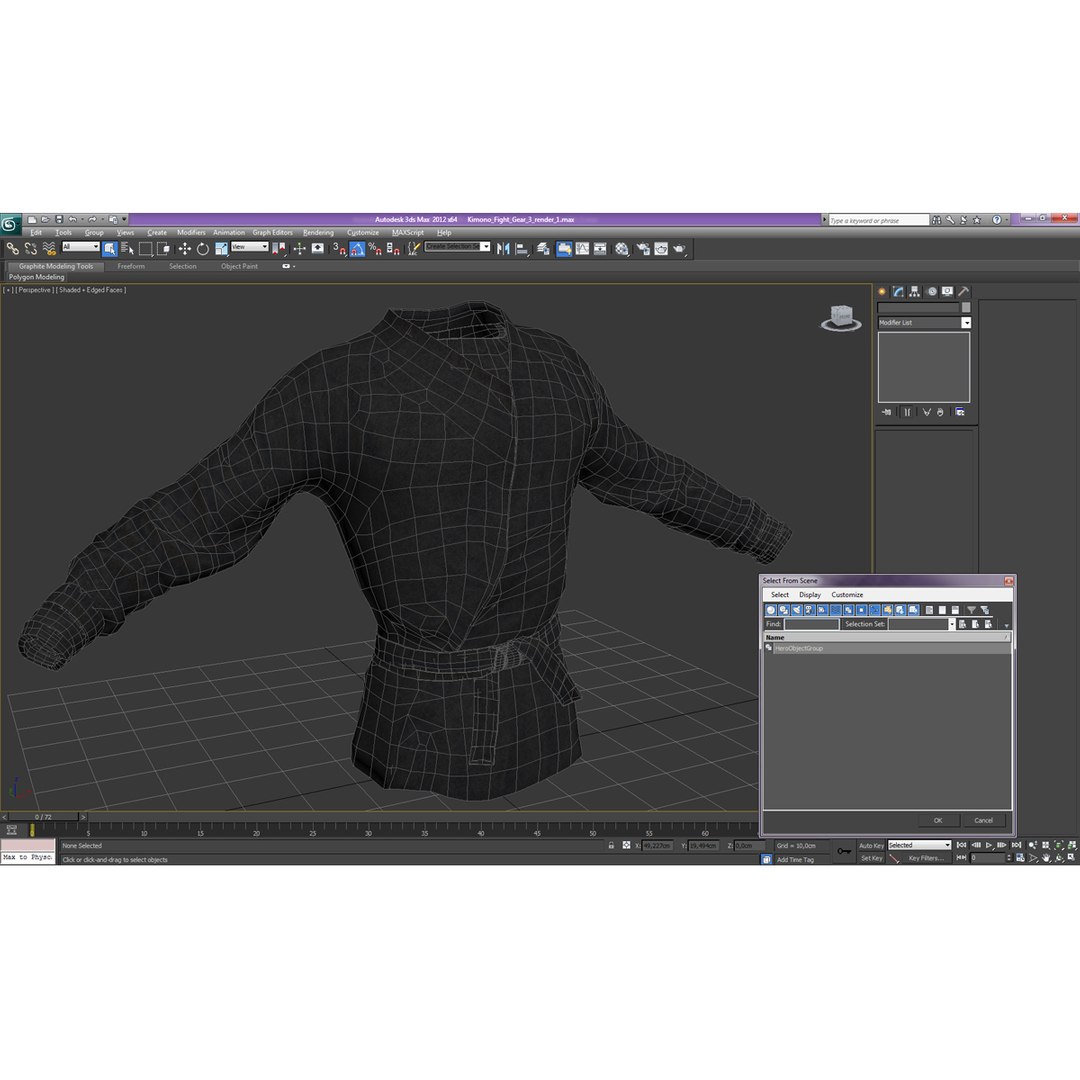The height and width of the screenshot is (1080, 1080).
Task: Select the Select and Move tool
Action: (185, 249)
